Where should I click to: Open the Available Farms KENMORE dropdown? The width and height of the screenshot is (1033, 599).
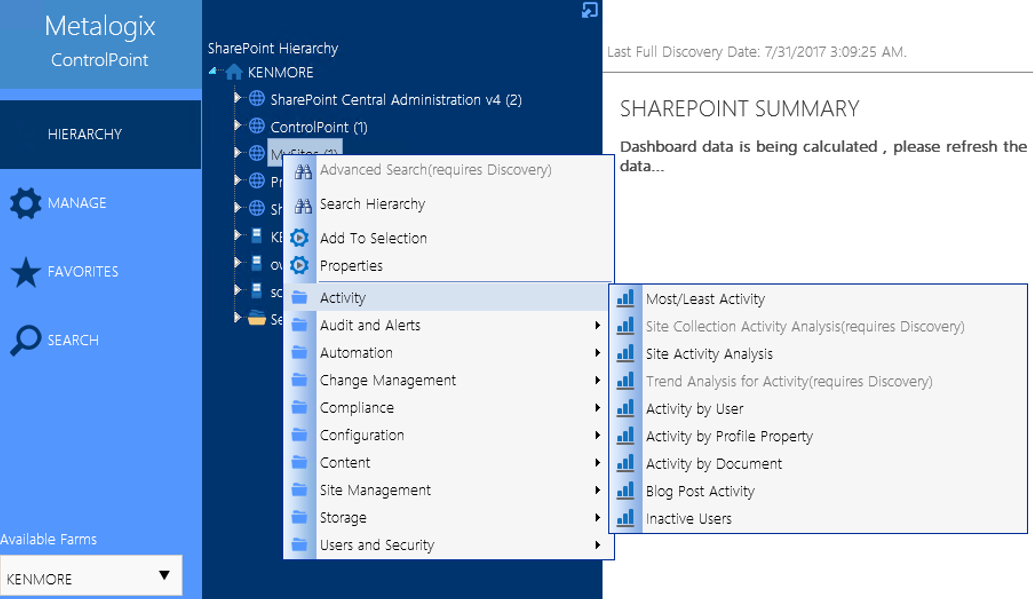coord(91,576)
